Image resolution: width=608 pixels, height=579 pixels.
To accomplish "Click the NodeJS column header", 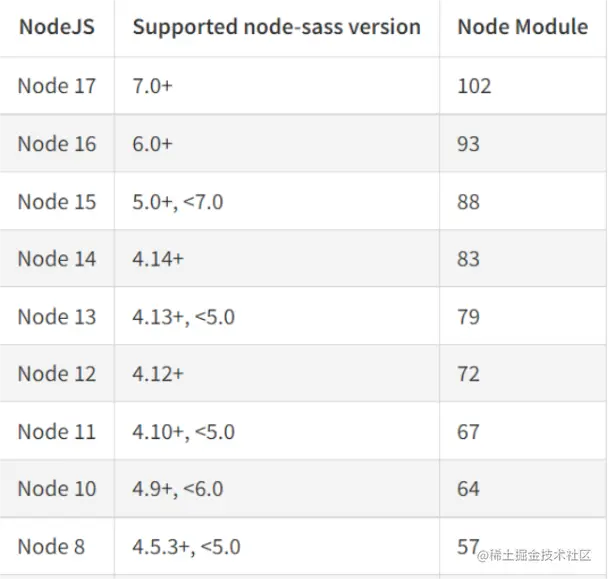I will tap(57, 27).
